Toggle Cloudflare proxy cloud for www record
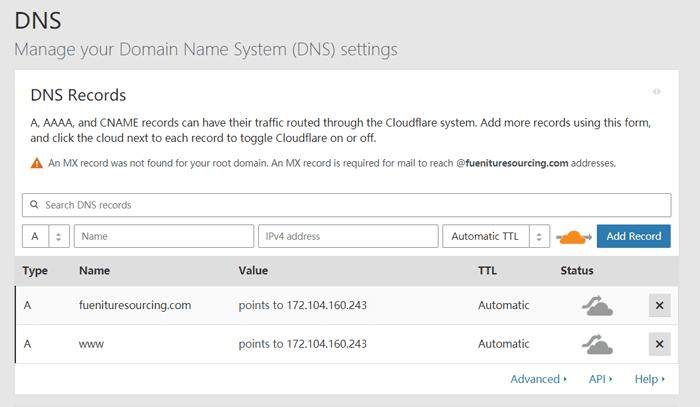Viewport: 700px width, 407px height. click(x=597, y=344)
